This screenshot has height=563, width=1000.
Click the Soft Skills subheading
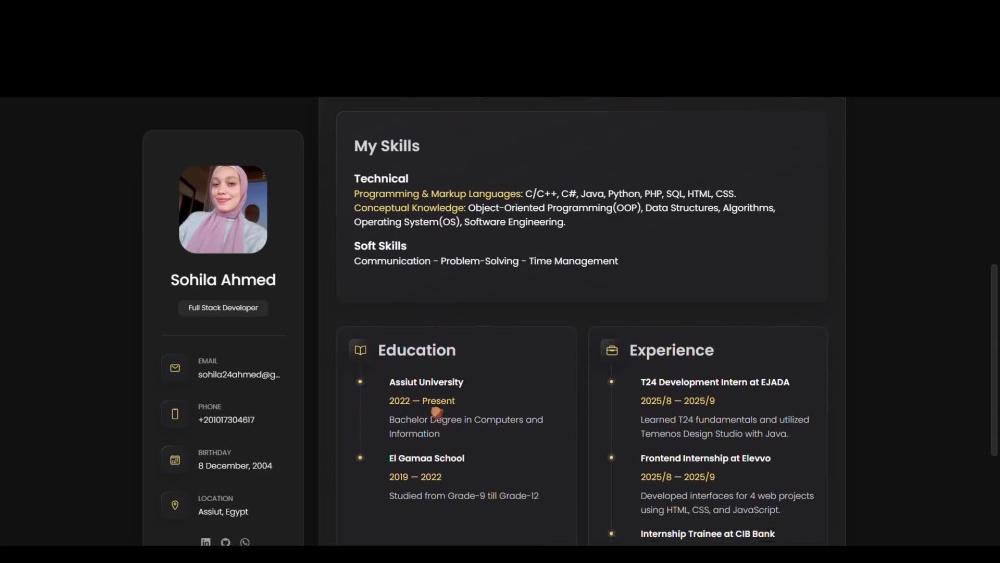(380, 245)
